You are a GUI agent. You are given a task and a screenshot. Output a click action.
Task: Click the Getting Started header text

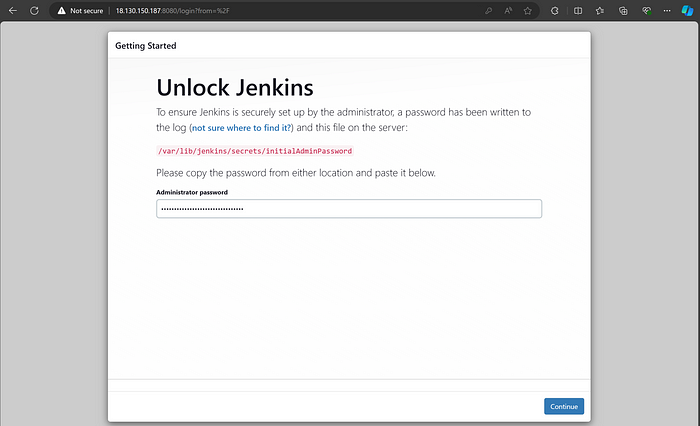[x=146, y=46]
